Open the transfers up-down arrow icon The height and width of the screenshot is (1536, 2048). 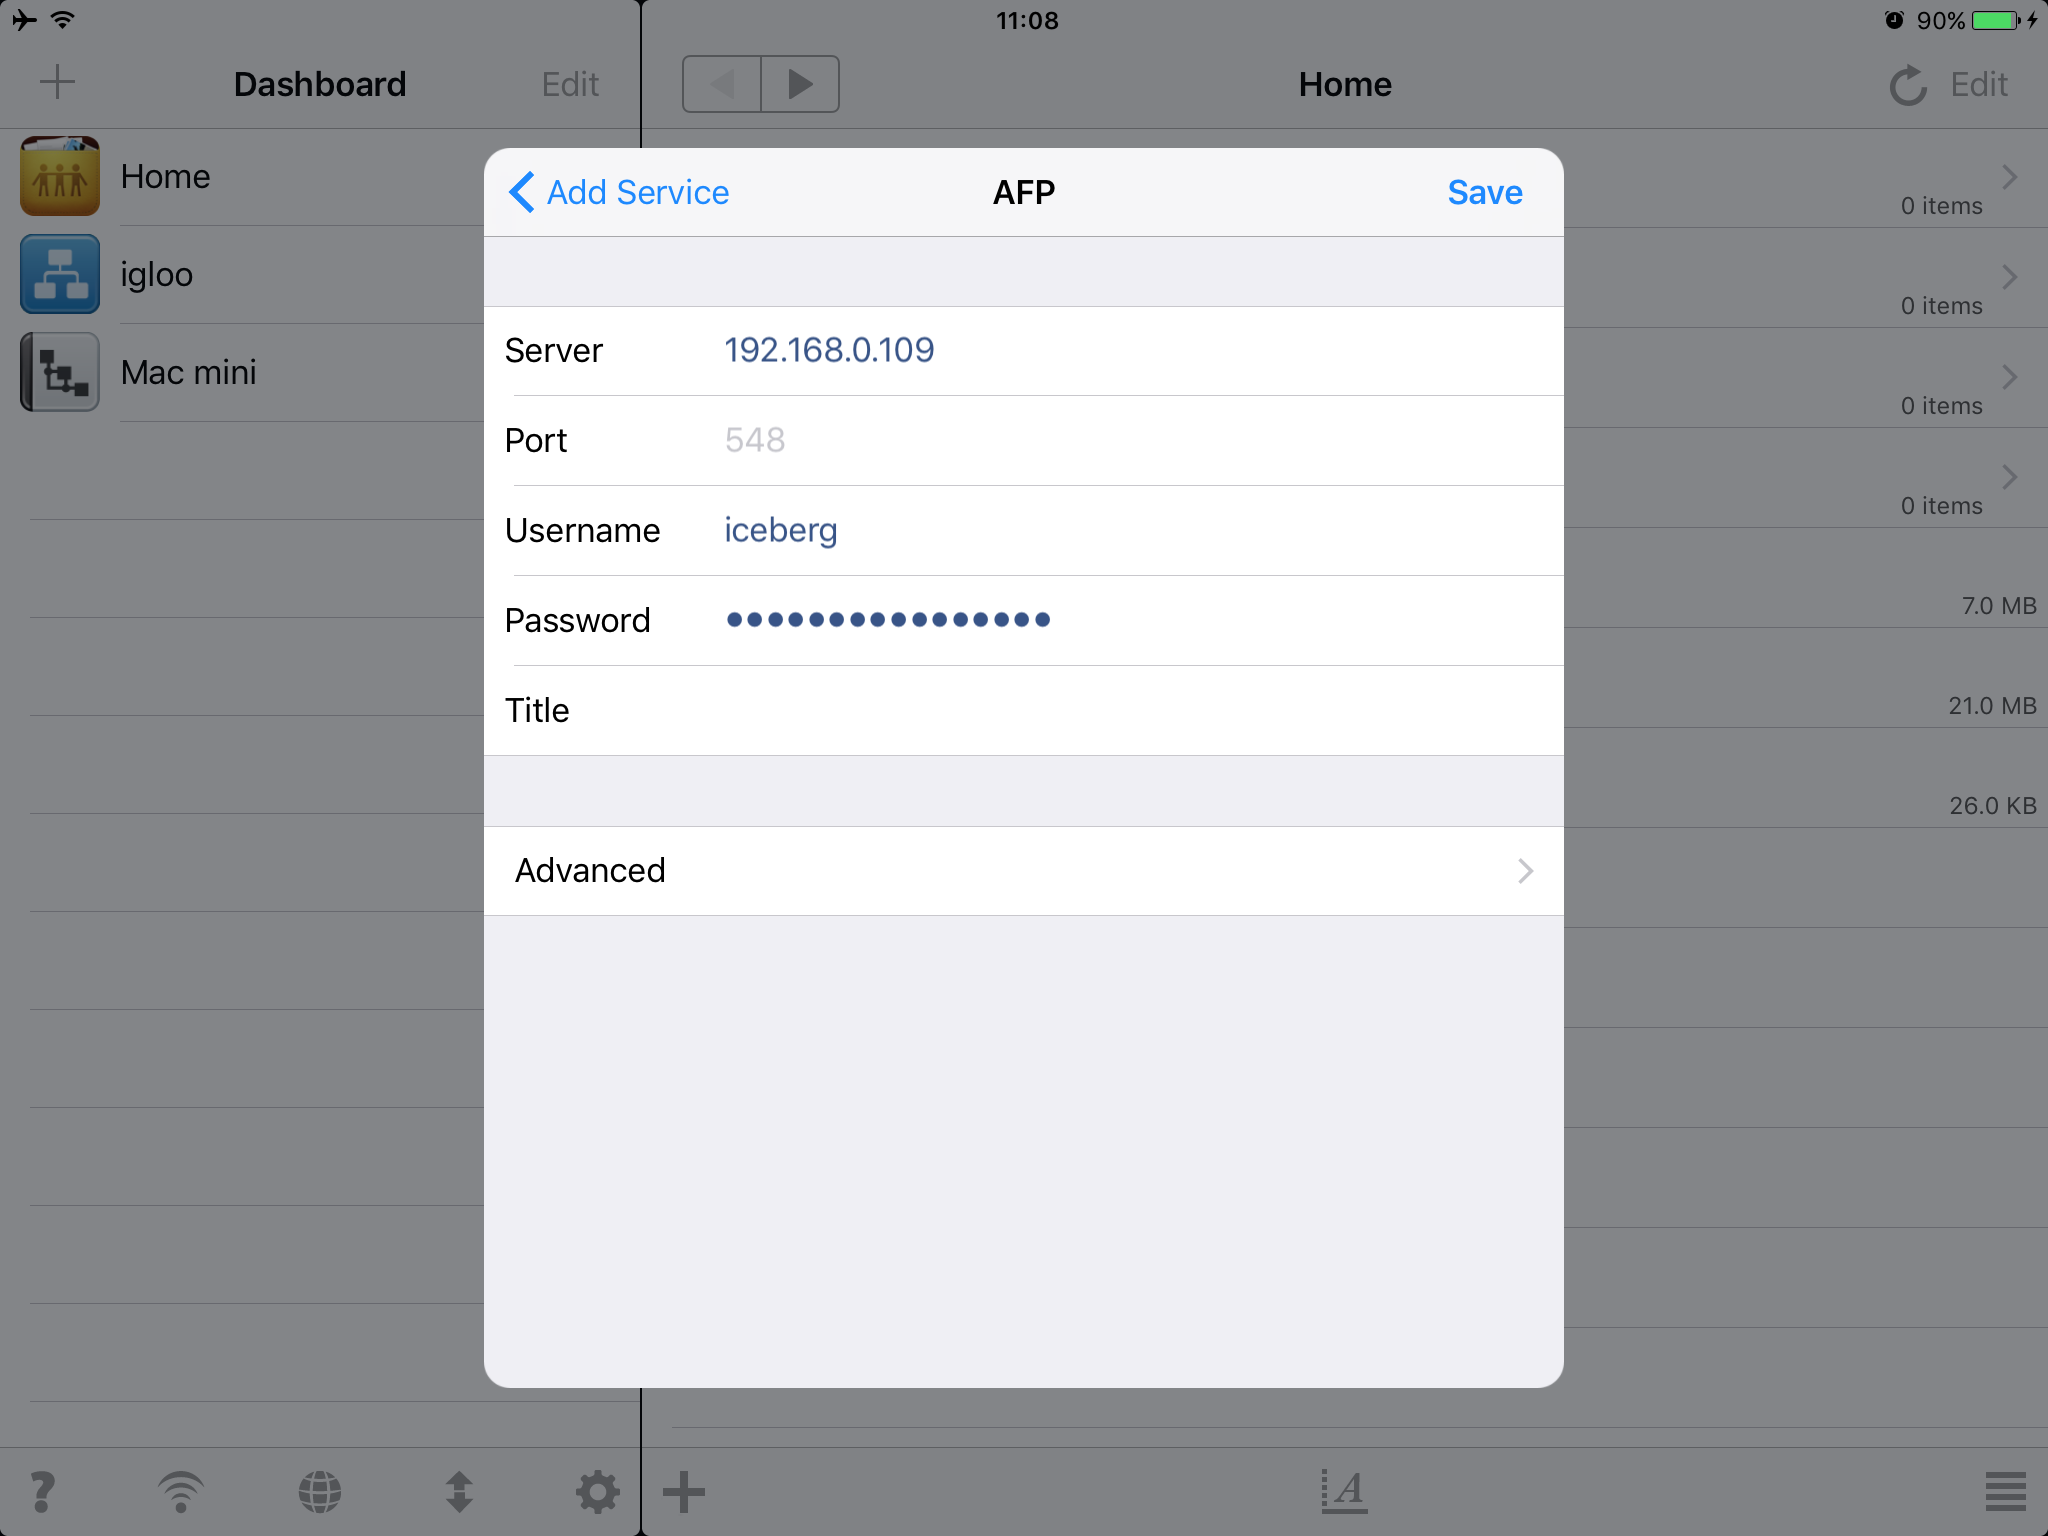(459, 1492)
